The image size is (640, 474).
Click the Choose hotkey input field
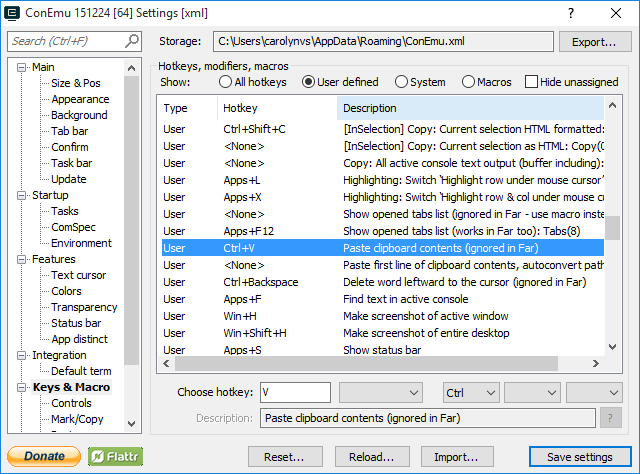tap(295, 392)
